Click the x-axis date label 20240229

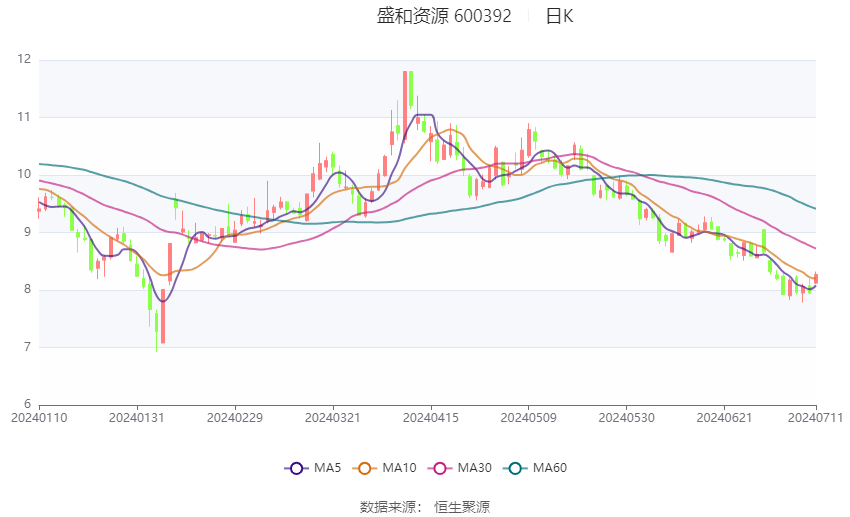click(235, 418)
